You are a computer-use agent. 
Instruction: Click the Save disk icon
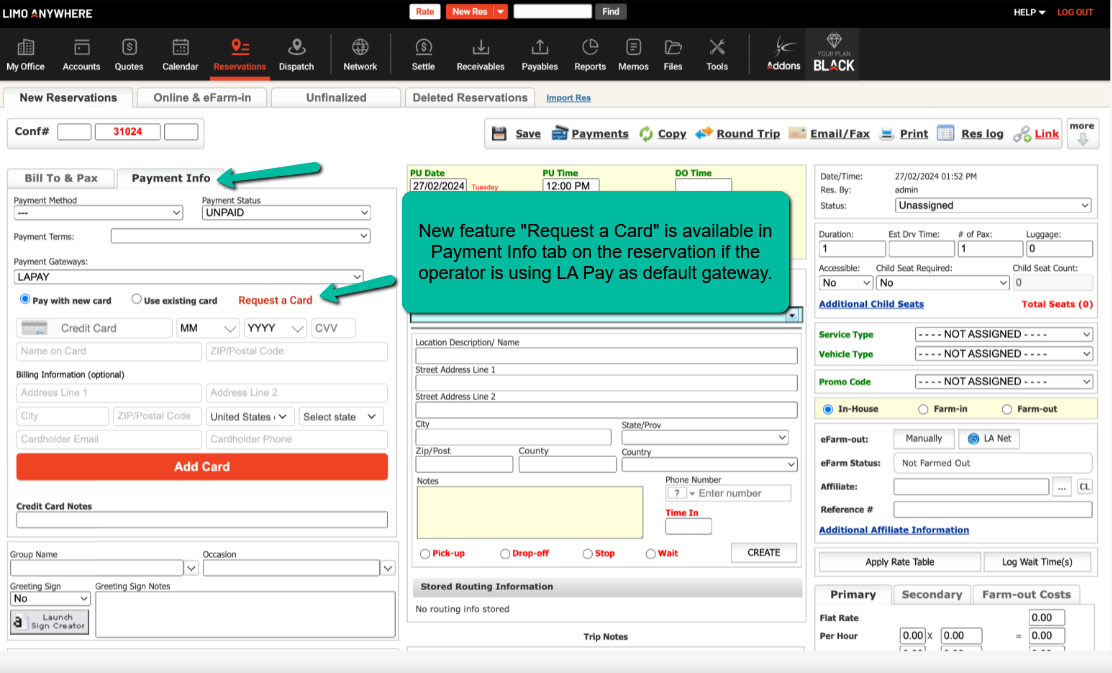tap(500, 134)
